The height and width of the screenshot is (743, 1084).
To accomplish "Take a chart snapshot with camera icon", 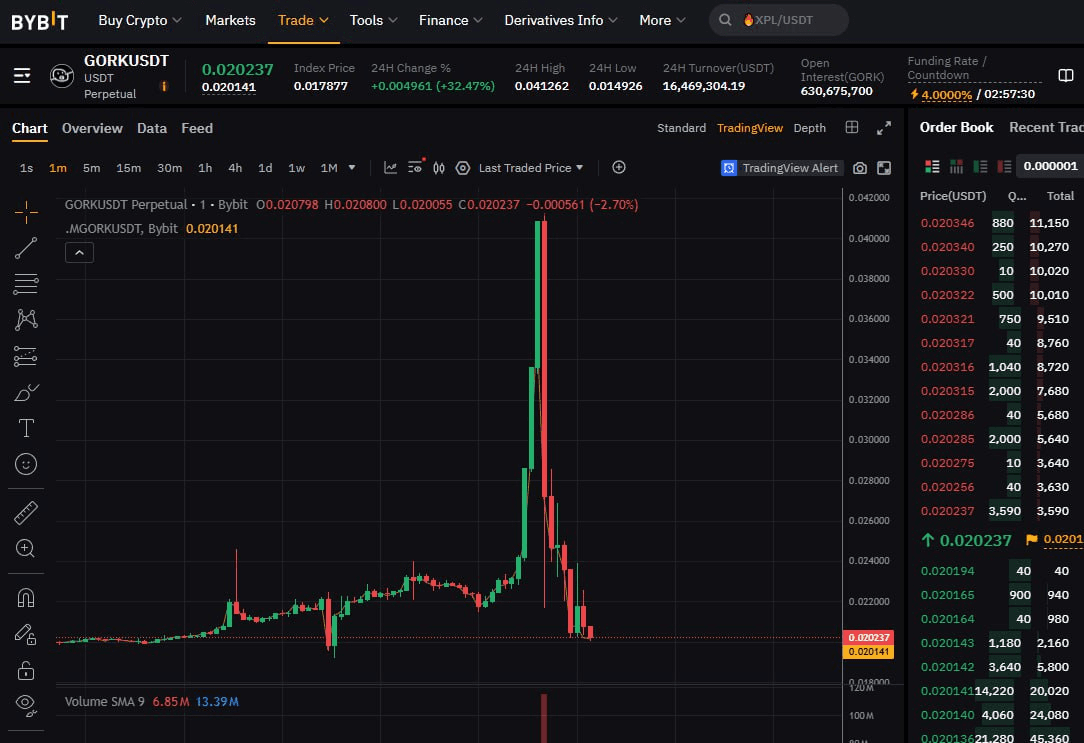I will [x=860, y=168].
